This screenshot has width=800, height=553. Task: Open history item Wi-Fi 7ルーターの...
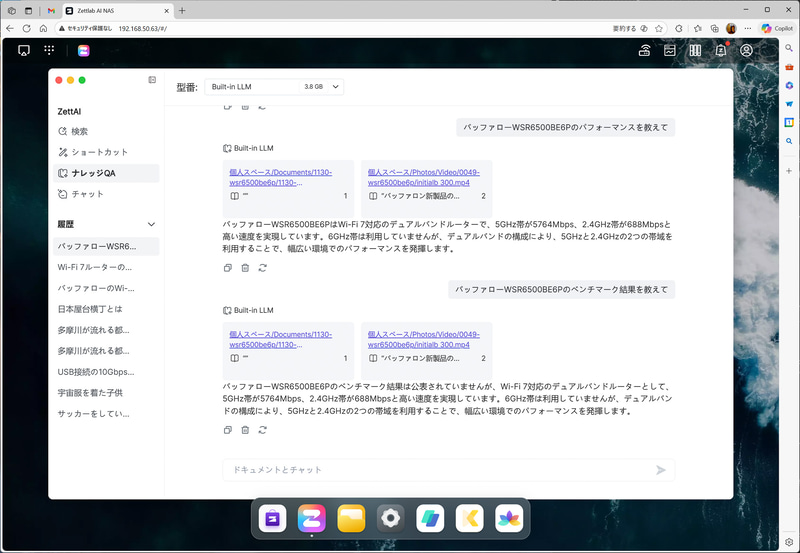pyautogui.click(x=106, y=267)
